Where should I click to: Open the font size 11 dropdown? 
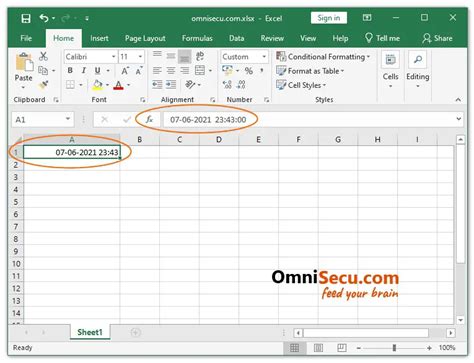(140, 57)
